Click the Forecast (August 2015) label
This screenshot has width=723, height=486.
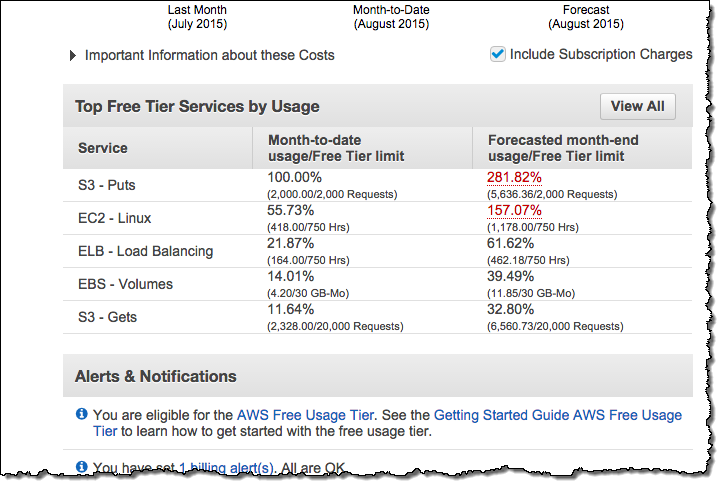(586, 17)
